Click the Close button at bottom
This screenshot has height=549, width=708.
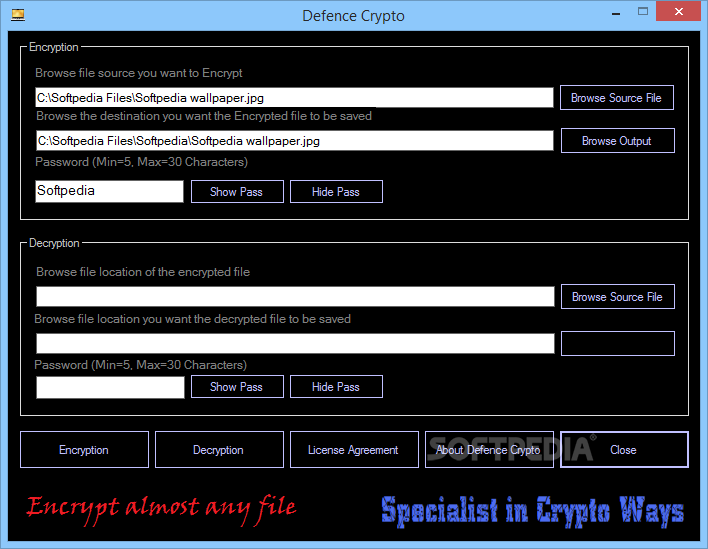coord(624,450)
